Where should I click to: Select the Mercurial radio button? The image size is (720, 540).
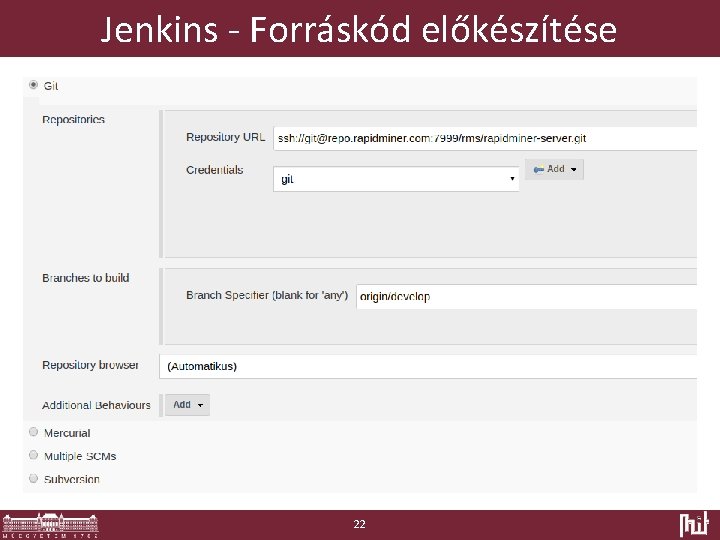pyautogui.click(x=34, y=432)
